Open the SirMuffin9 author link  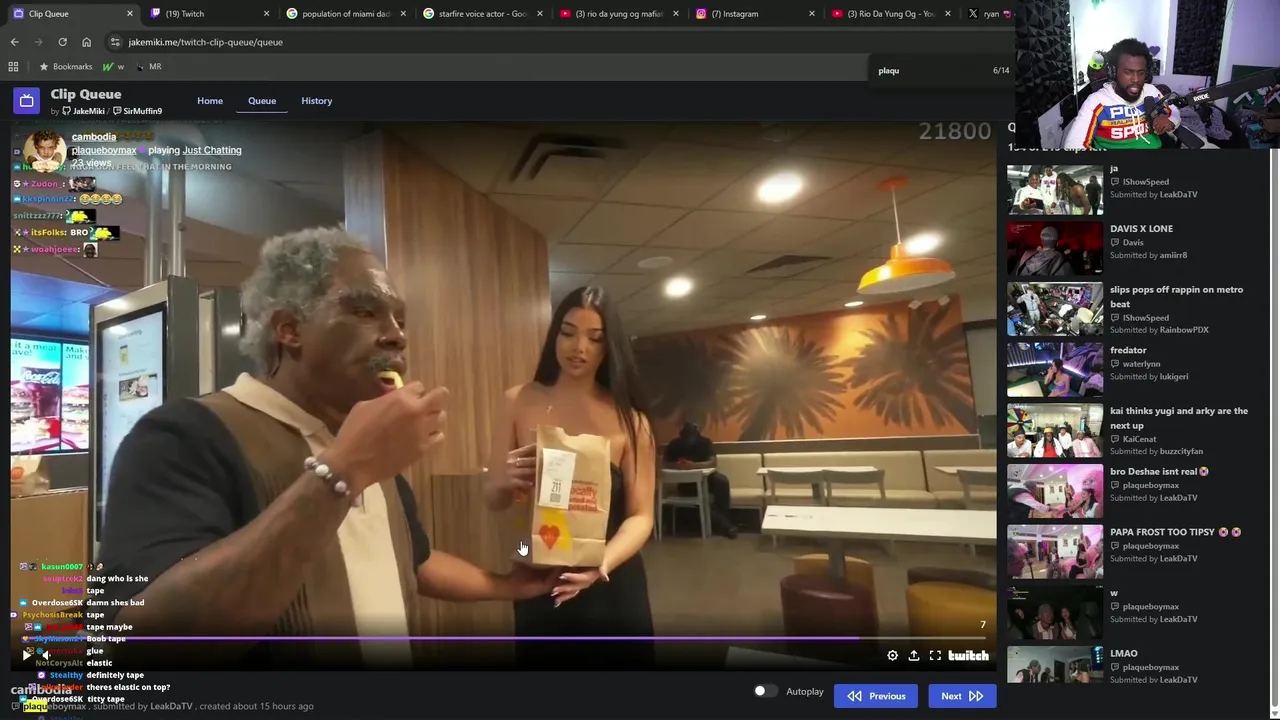(137, 111)
